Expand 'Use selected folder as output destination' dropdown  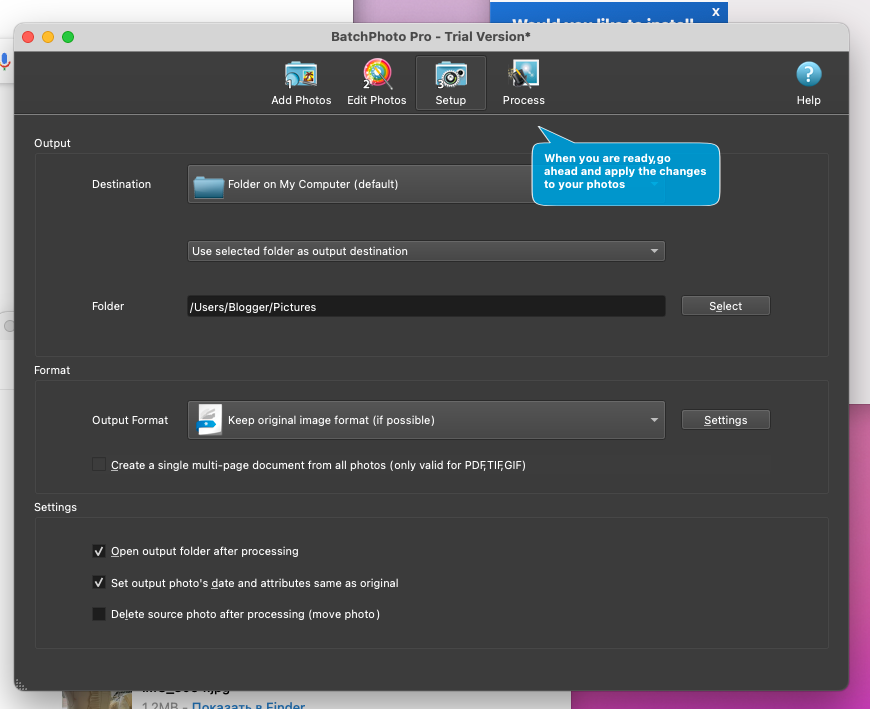click(426, 251)
